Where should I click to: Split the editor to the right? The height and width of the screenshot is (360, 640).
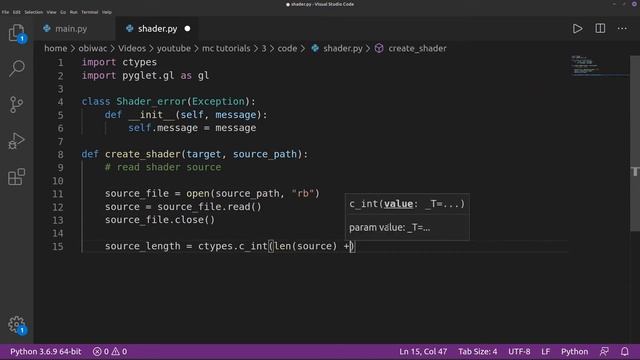pyautogui.click(x=600, y=29)
